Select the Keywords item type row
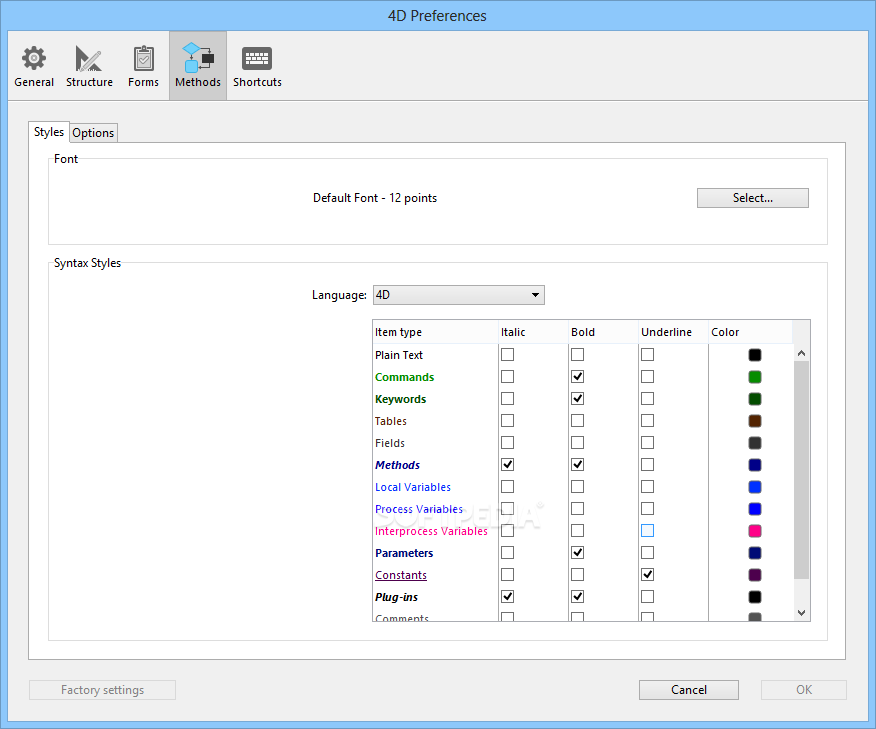The image size is (876, 729). pyautogui.click(x=401, y=399)
